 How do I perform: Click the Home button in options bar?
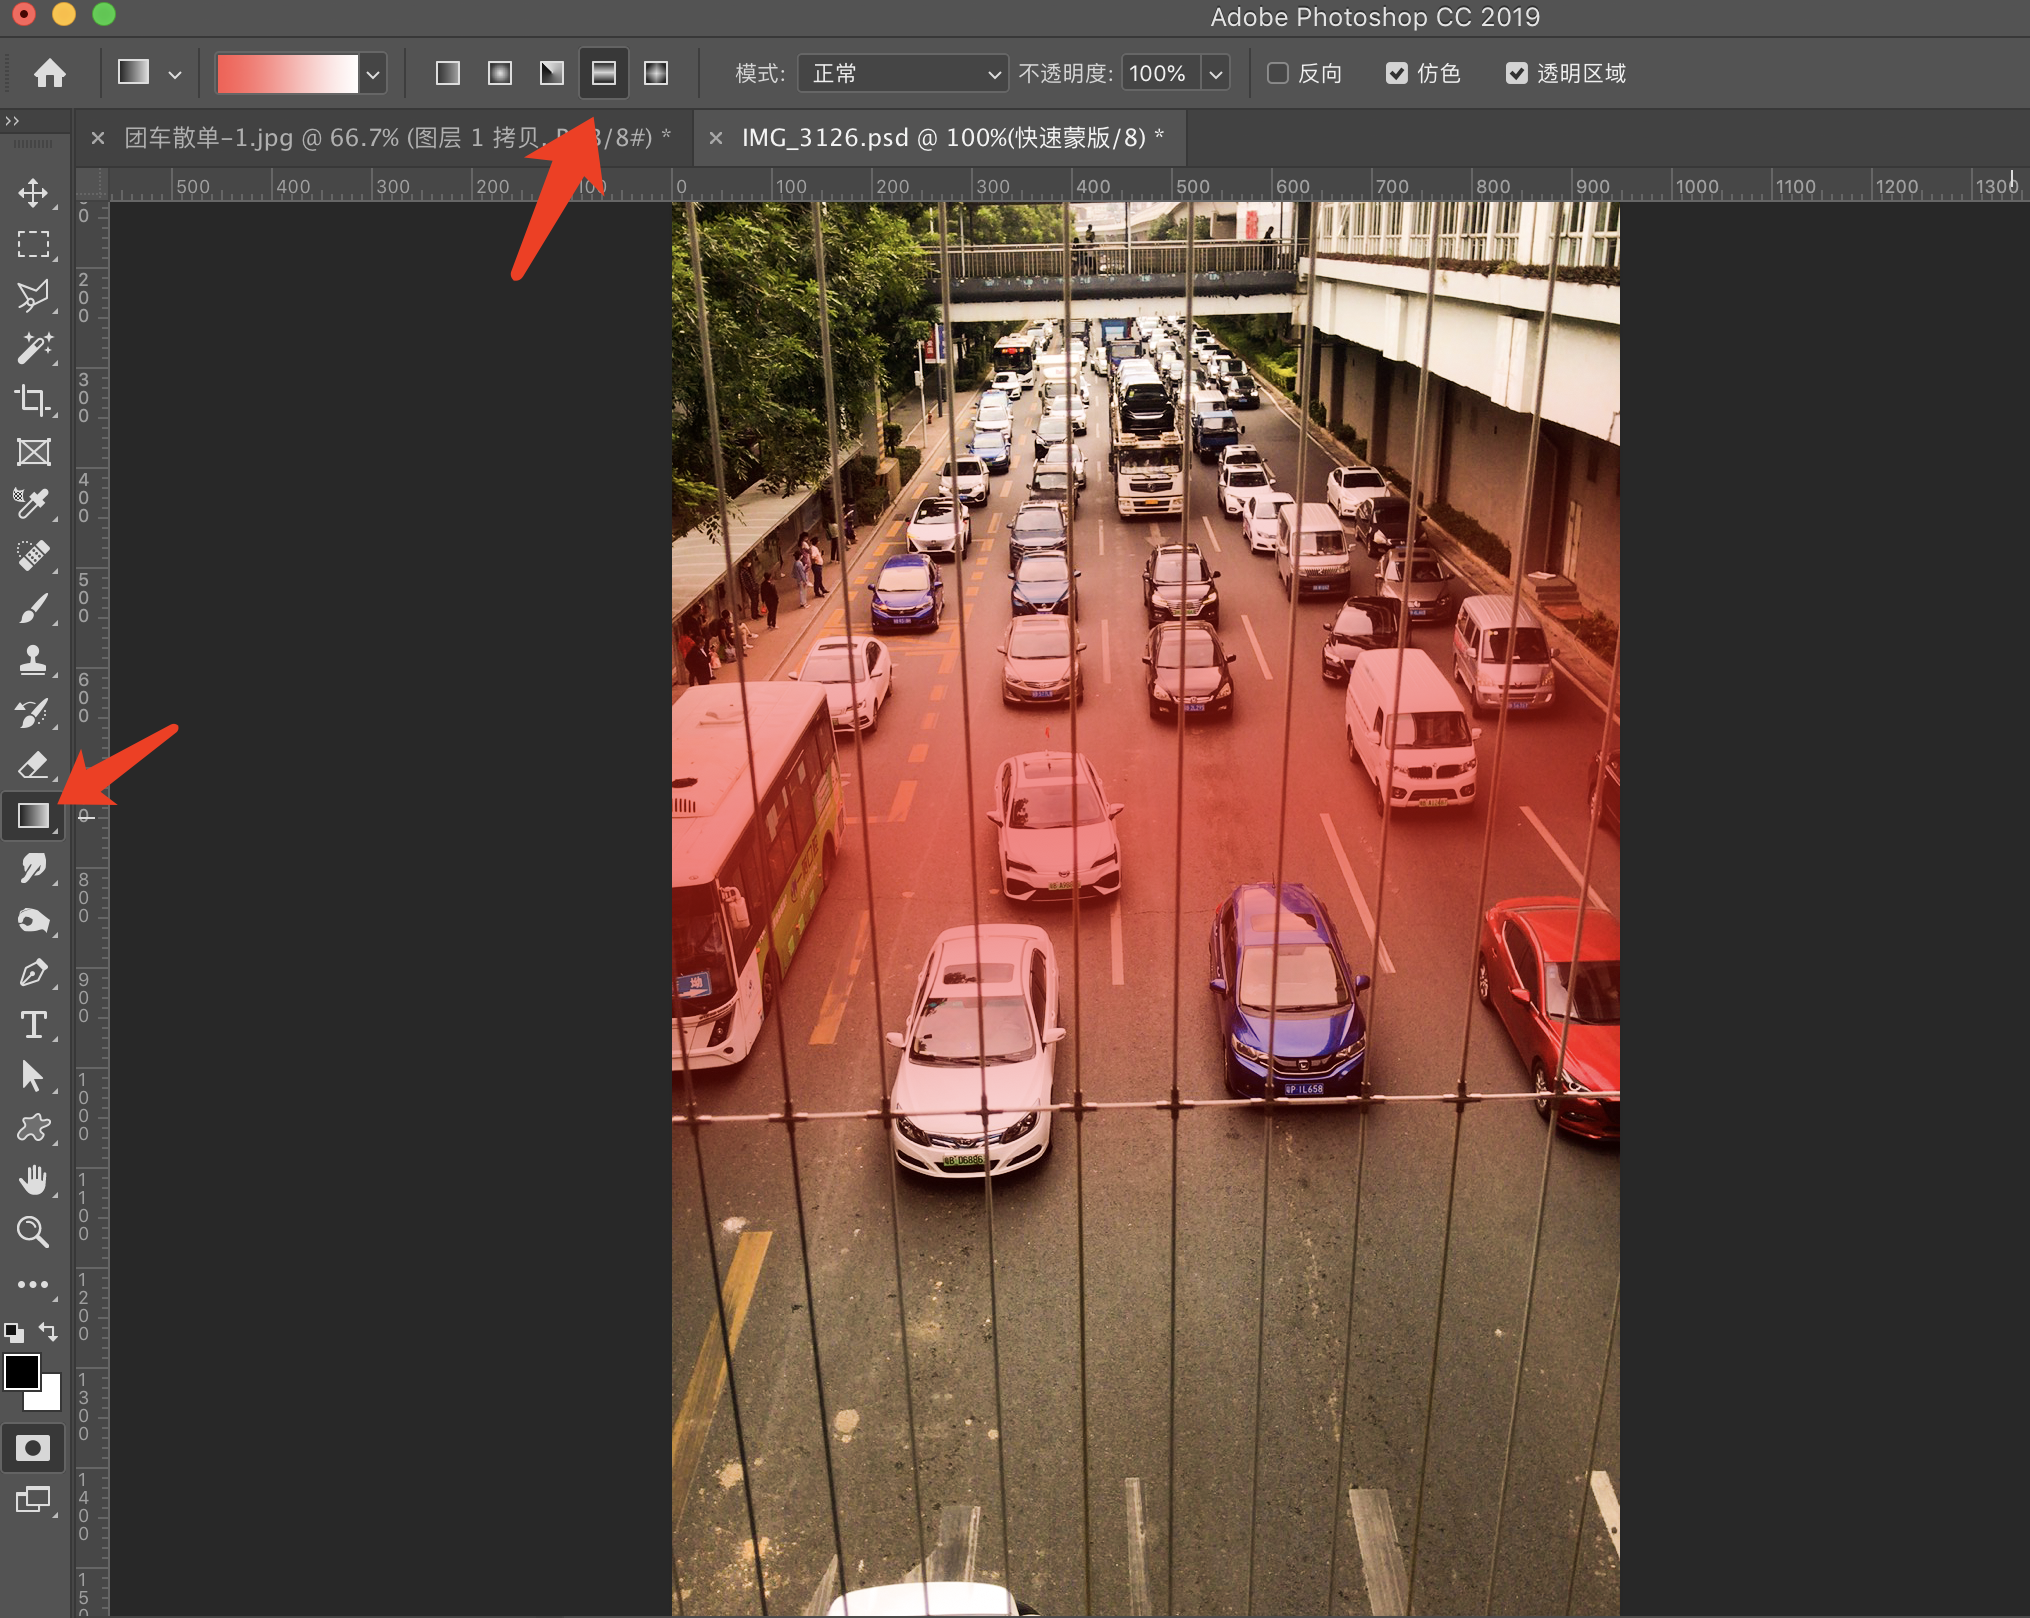tap(50, 73)
